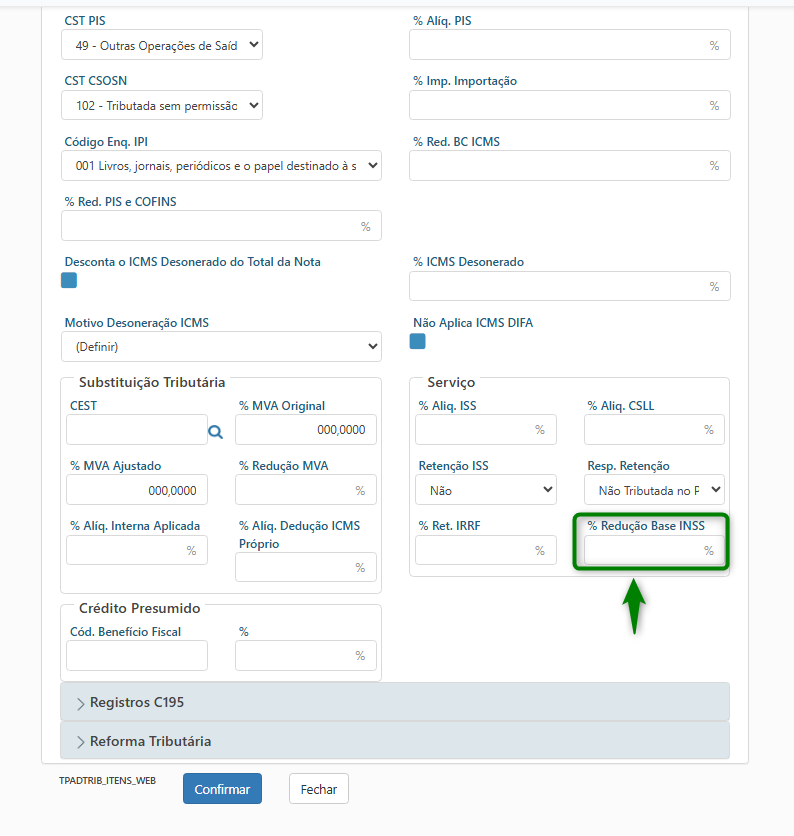Click the Confirmar button
This screenshot has height=836, width=794.
(222, 789)
